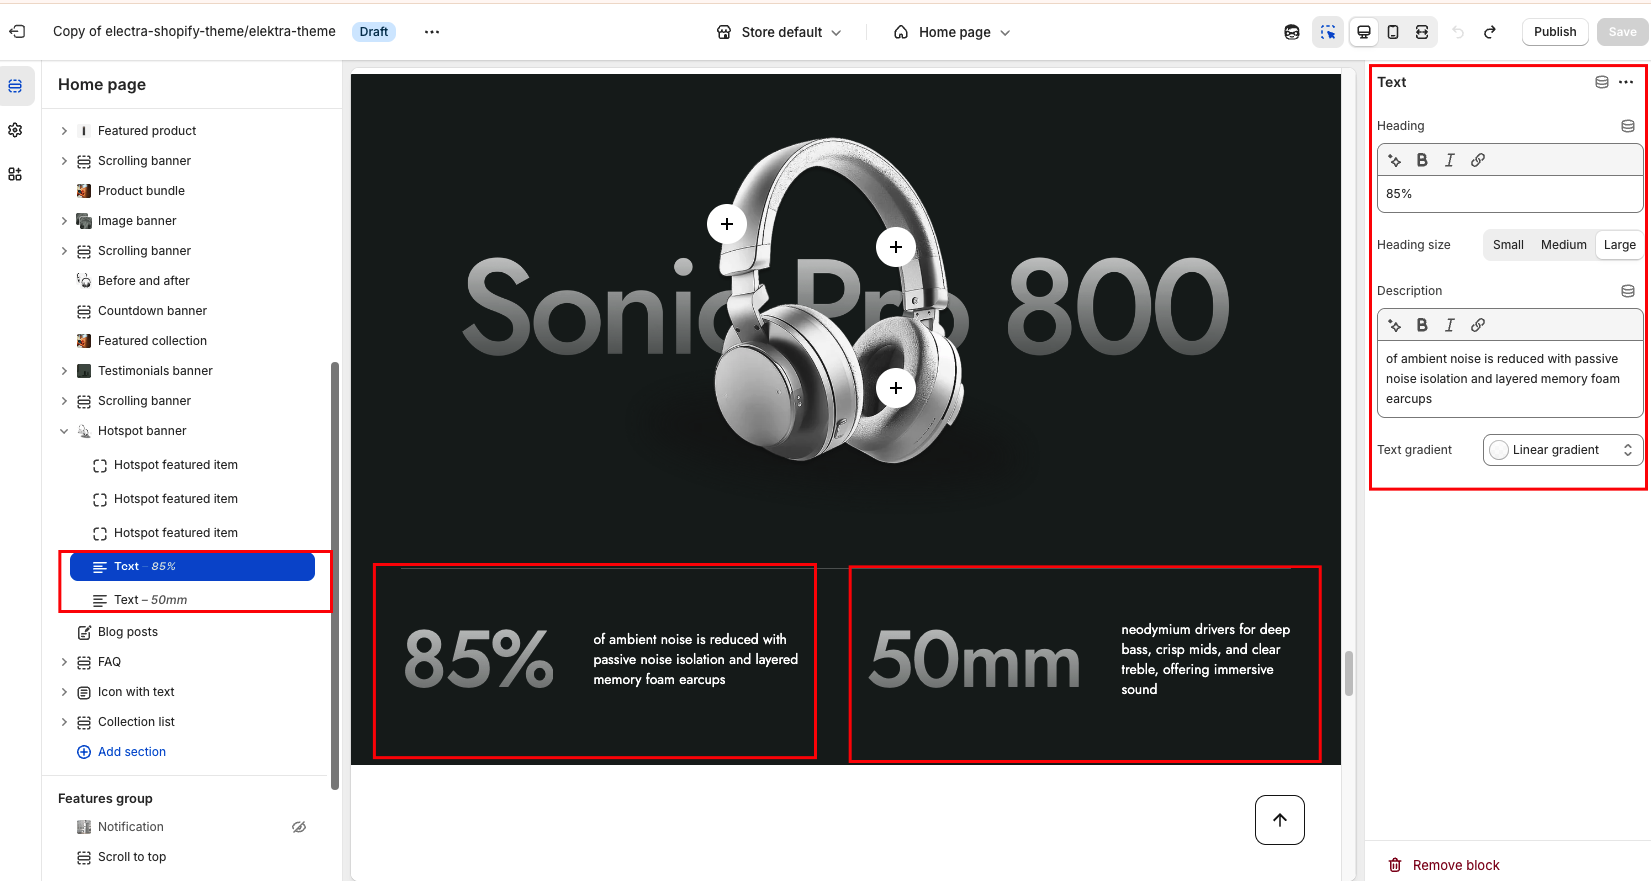Viewport: 1651px width, 881px height.
Task: Click the dynamic source icon next to Text title
Action: [x=1602, y=82]
